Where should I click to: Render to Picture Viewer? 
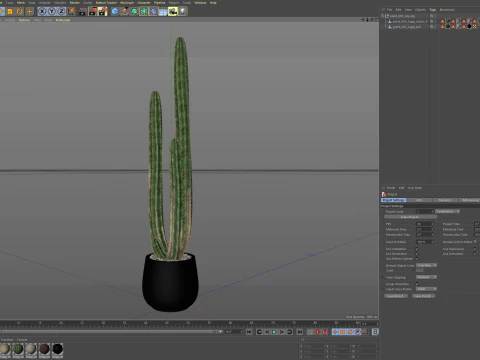[93, 12]
